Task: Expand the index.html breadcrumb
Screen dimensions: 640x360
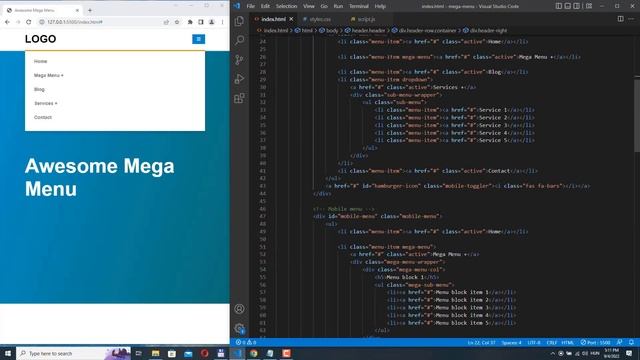Action: (x=273, y=31)
